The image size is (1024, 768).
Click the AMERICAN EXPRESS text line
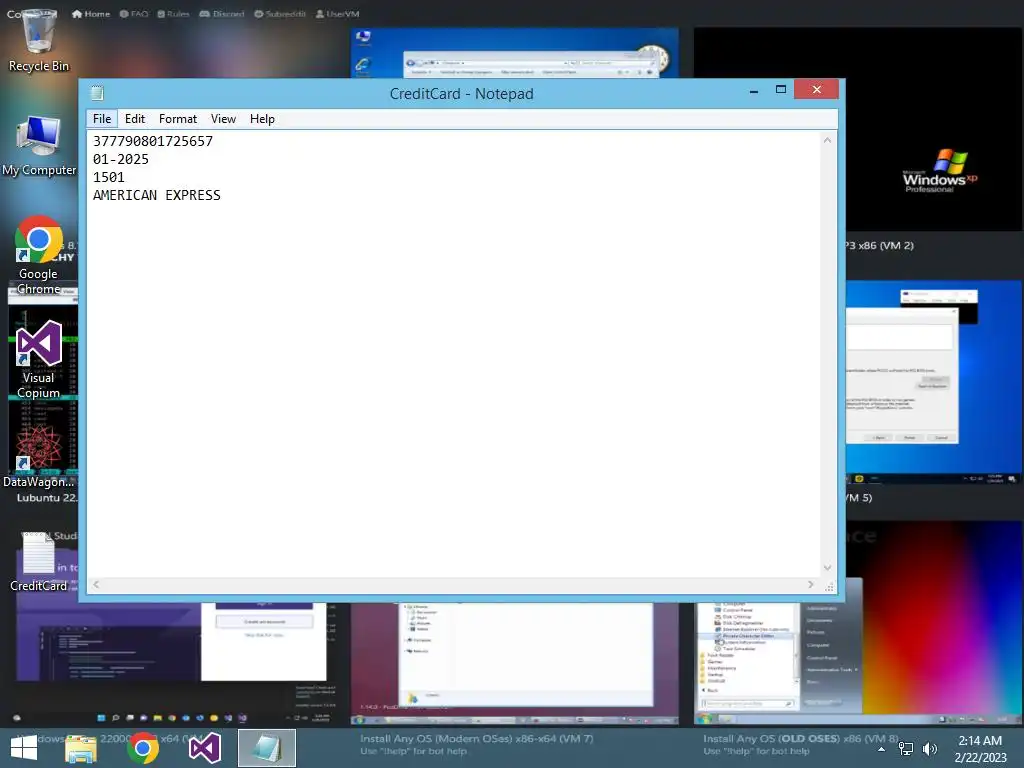tap(157, 195)
